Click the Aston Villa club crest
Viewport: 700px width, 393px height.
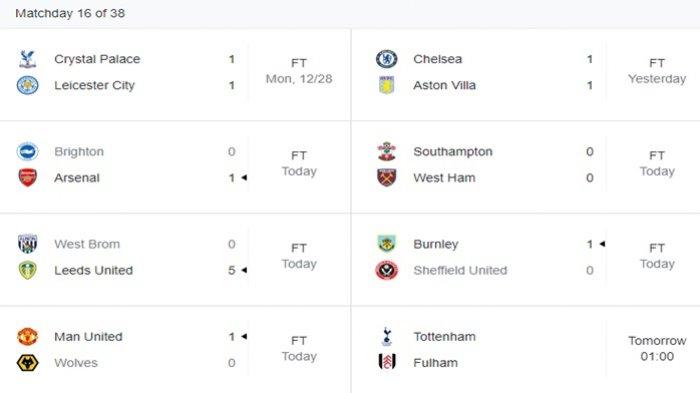[387, 85]
